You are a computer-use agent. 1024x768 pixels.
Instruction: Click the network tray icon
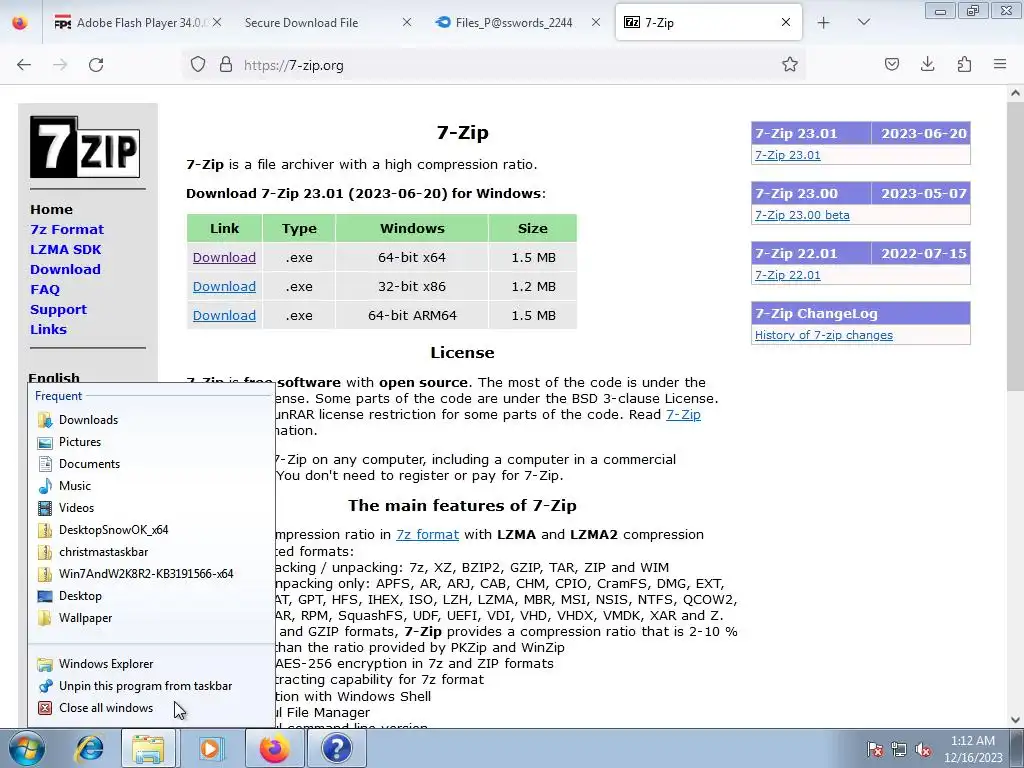(899, 750)
